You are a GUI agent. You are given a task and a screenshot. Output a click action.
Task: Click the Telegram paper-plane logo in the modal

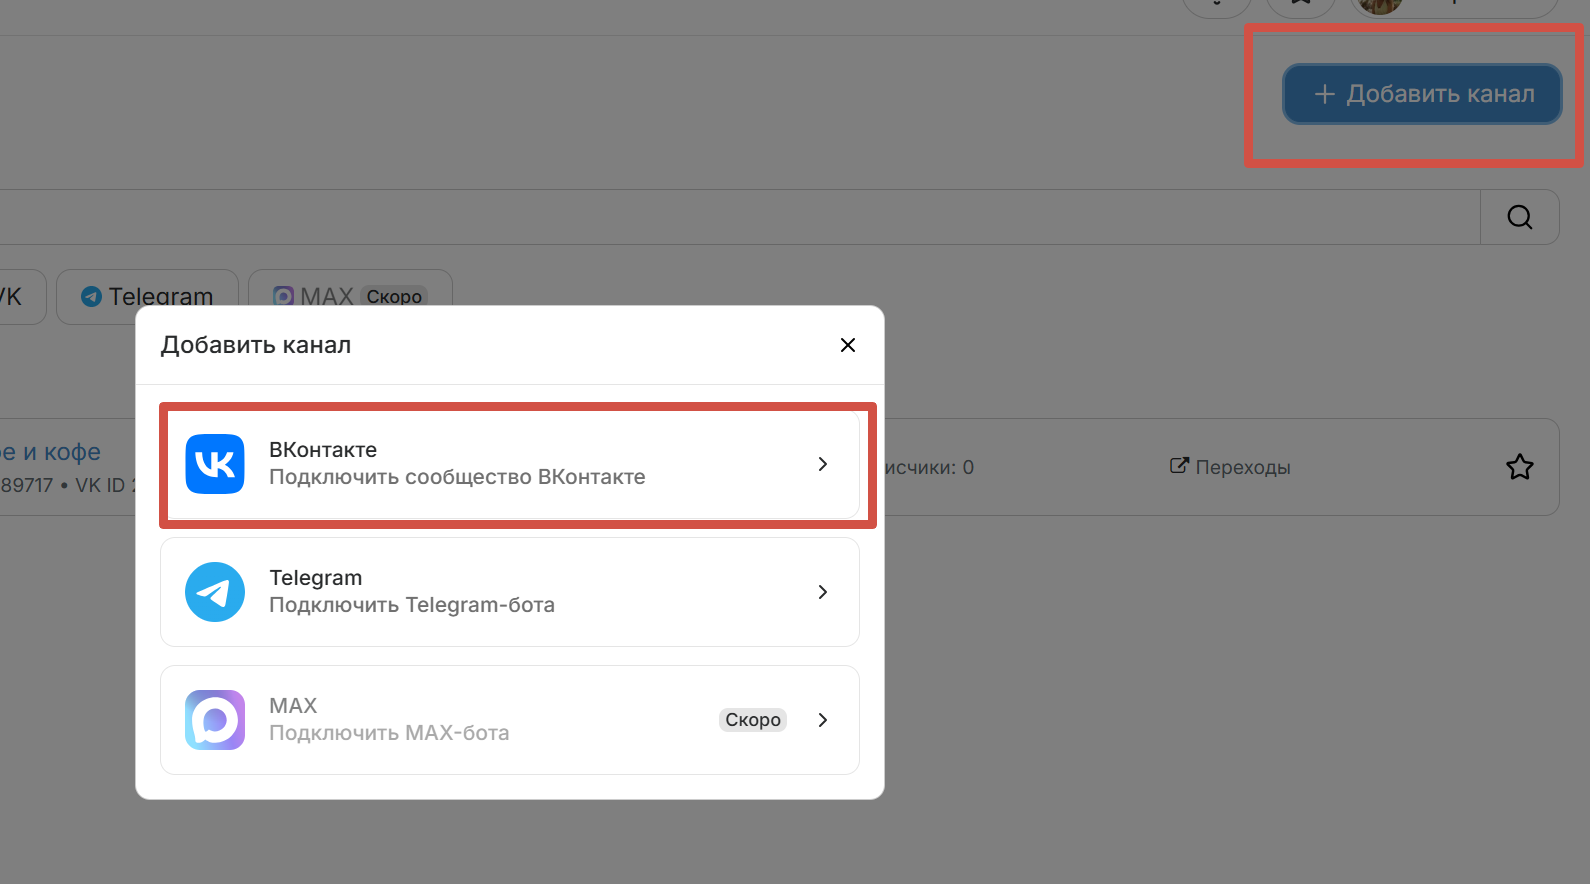click(x=215, y=592)
